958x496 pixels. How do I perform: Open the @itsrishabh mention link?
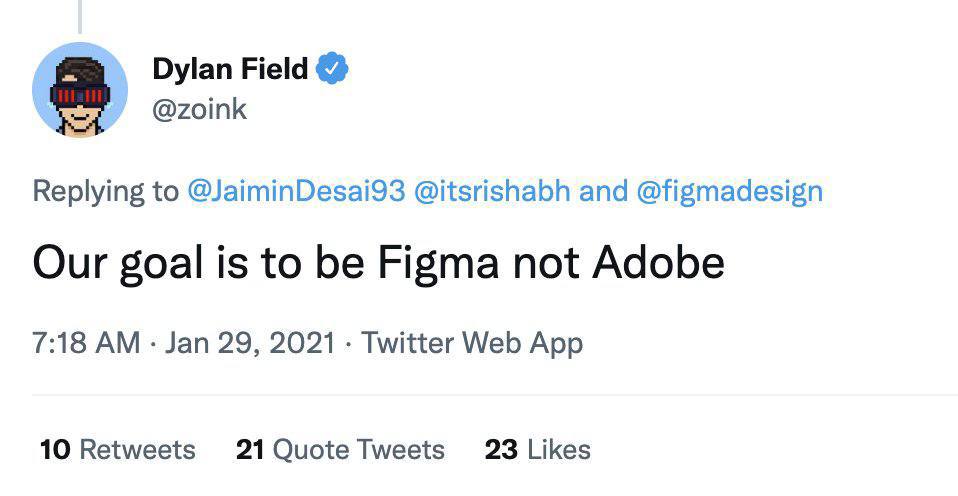click(x=492, y=191)
